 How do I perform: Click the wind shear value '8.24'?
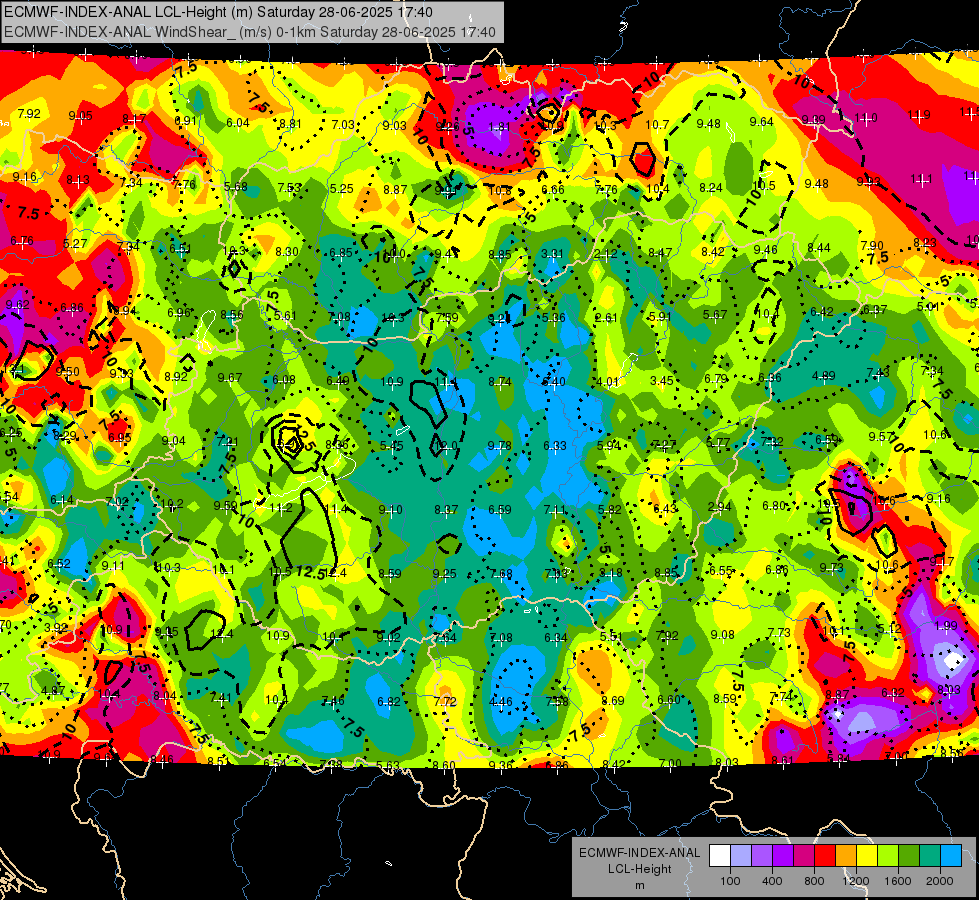click(x=711, y=187)
